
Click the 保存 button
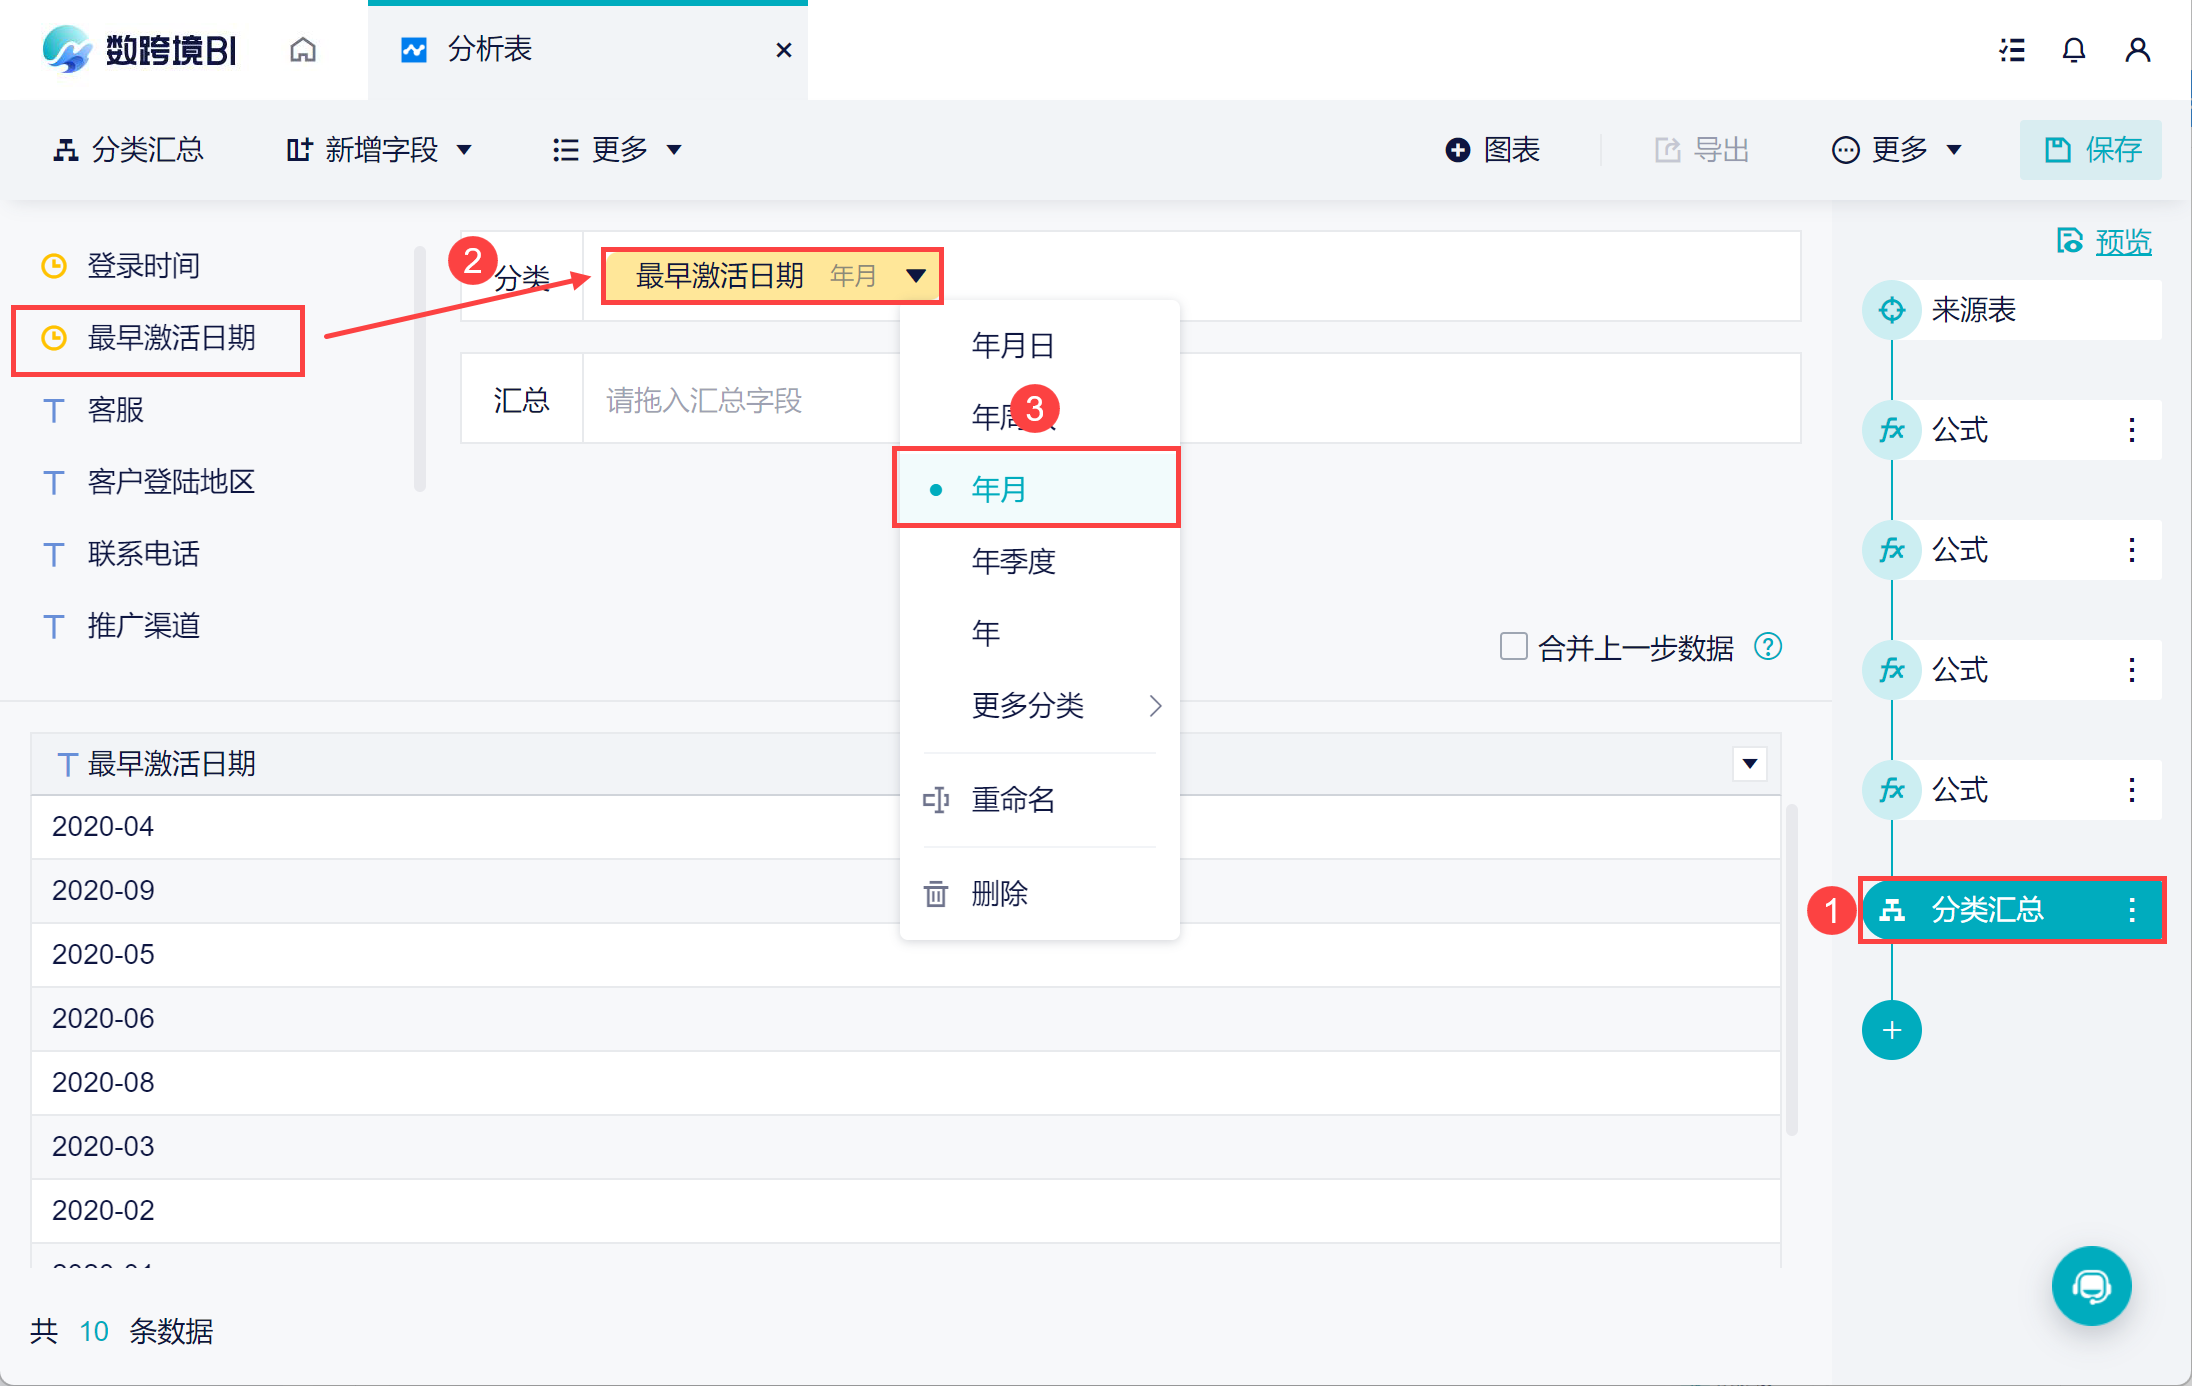pos(2091,150)
